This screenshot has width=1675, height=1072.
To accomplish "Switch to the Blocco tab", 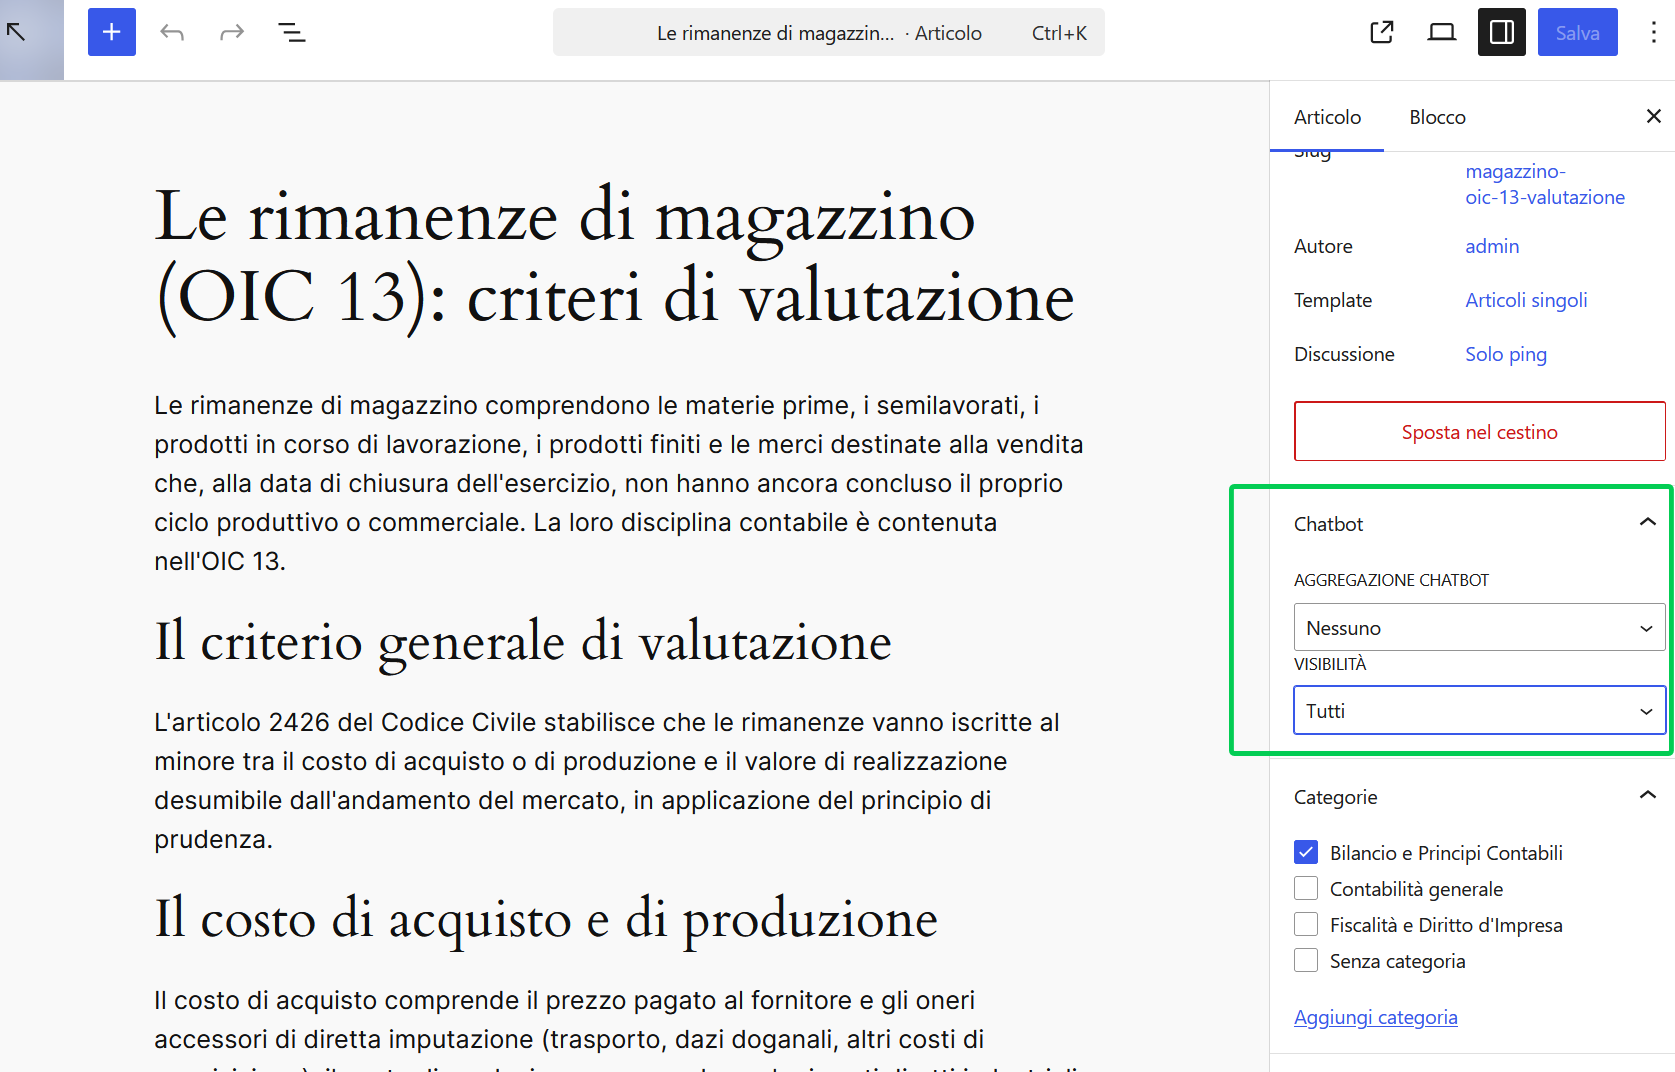I will [x=1437, y=117].
